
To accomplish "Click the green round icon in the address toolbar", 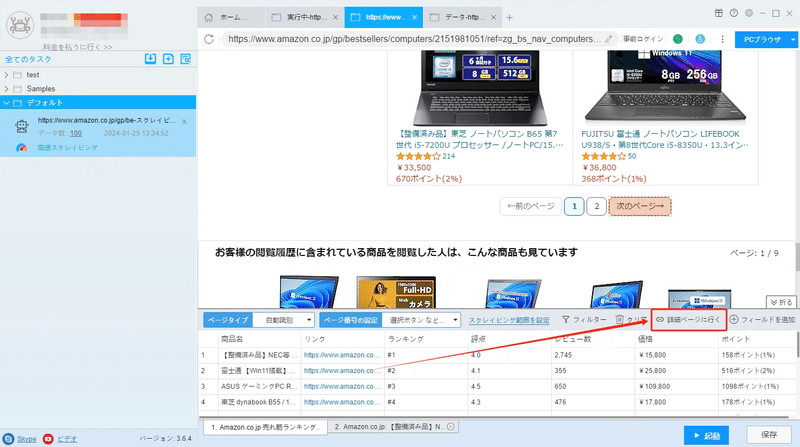I will click(x=678, y=39).
